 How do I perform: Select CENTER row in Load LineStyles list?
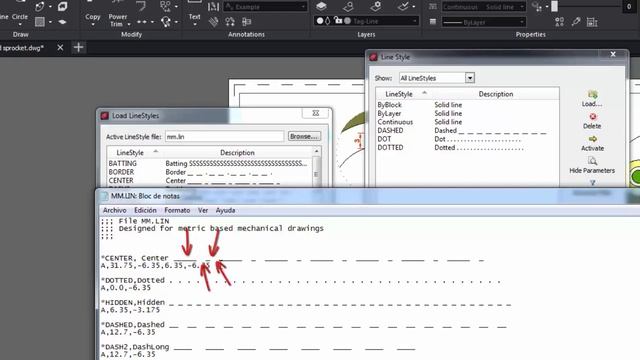click(x=209, y=180)
